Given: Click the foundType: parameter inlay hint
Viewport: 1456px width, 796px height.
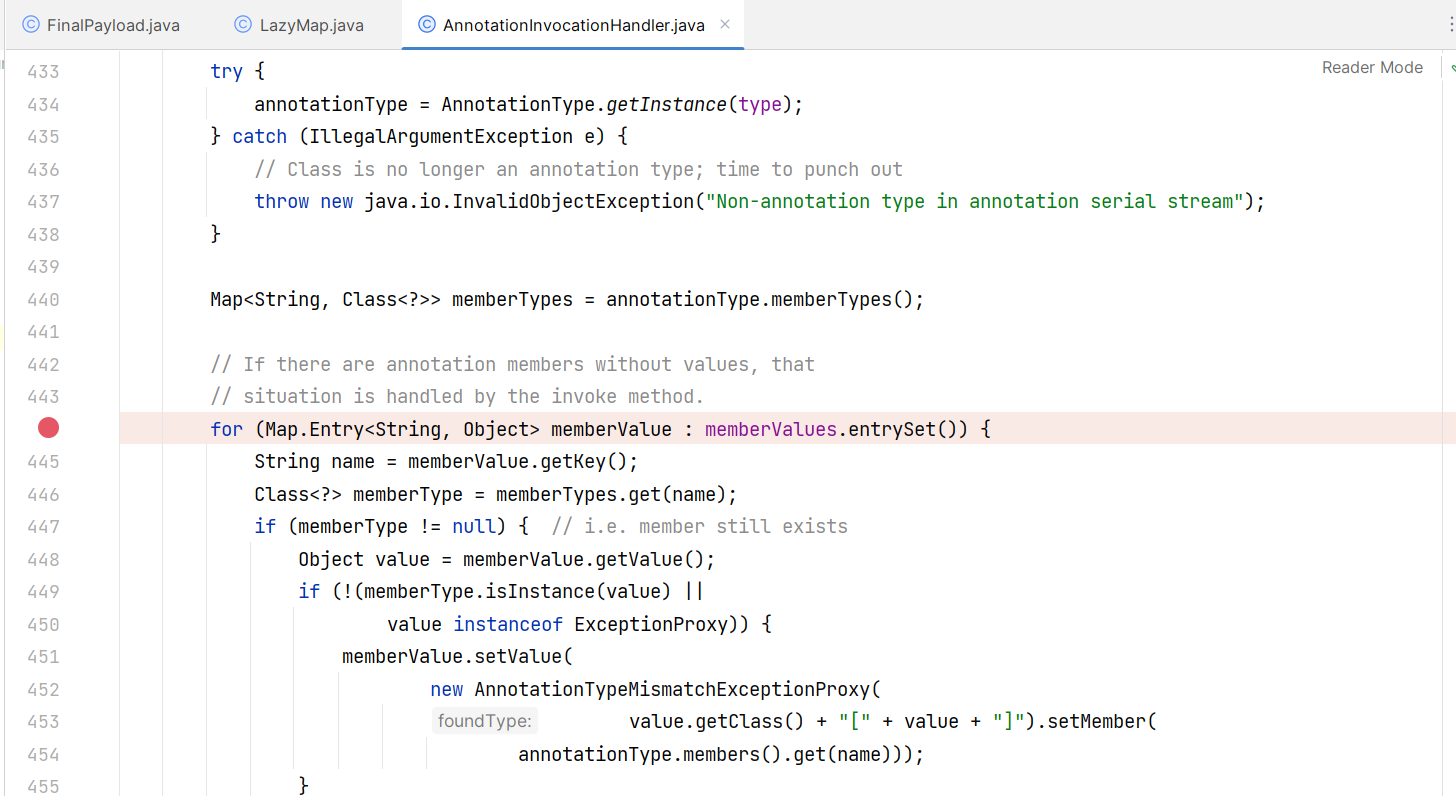Looking at the screenshot, I should (x=485, y=721).
